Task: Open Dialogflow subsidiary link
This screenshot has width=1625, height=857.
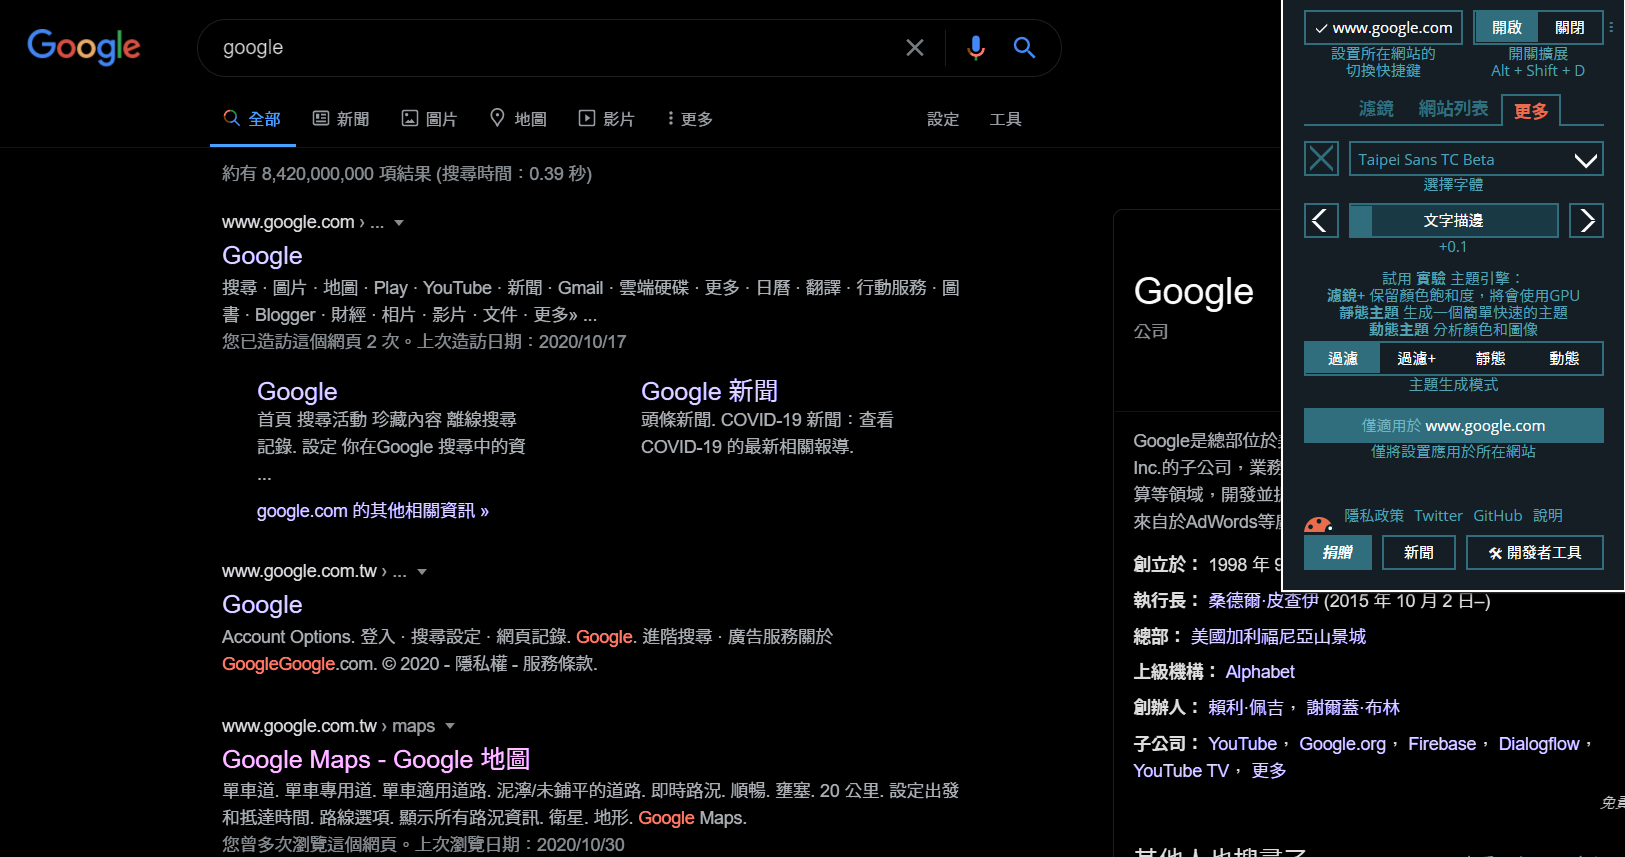Action: click(1539, 744)
